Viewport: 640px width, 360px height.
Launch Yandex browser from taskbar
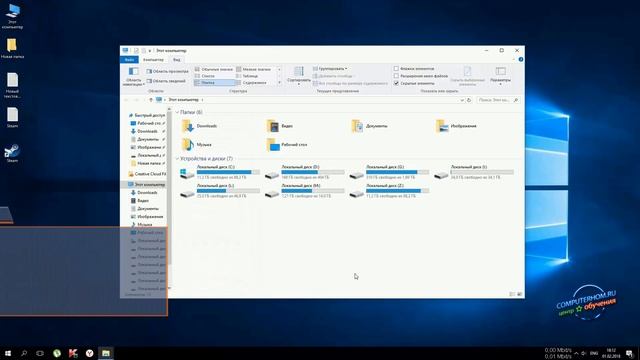coord(89,353)
